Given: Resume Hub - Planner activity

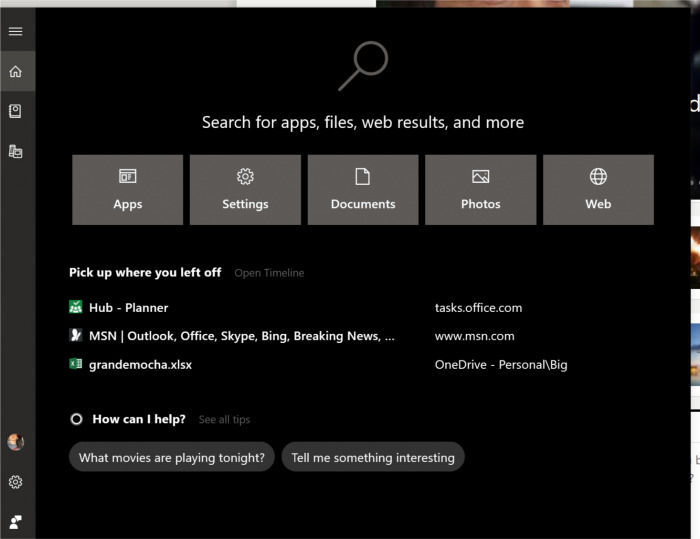Looking at the screenshot, I should pyautogui.click(x=128, y=308).
